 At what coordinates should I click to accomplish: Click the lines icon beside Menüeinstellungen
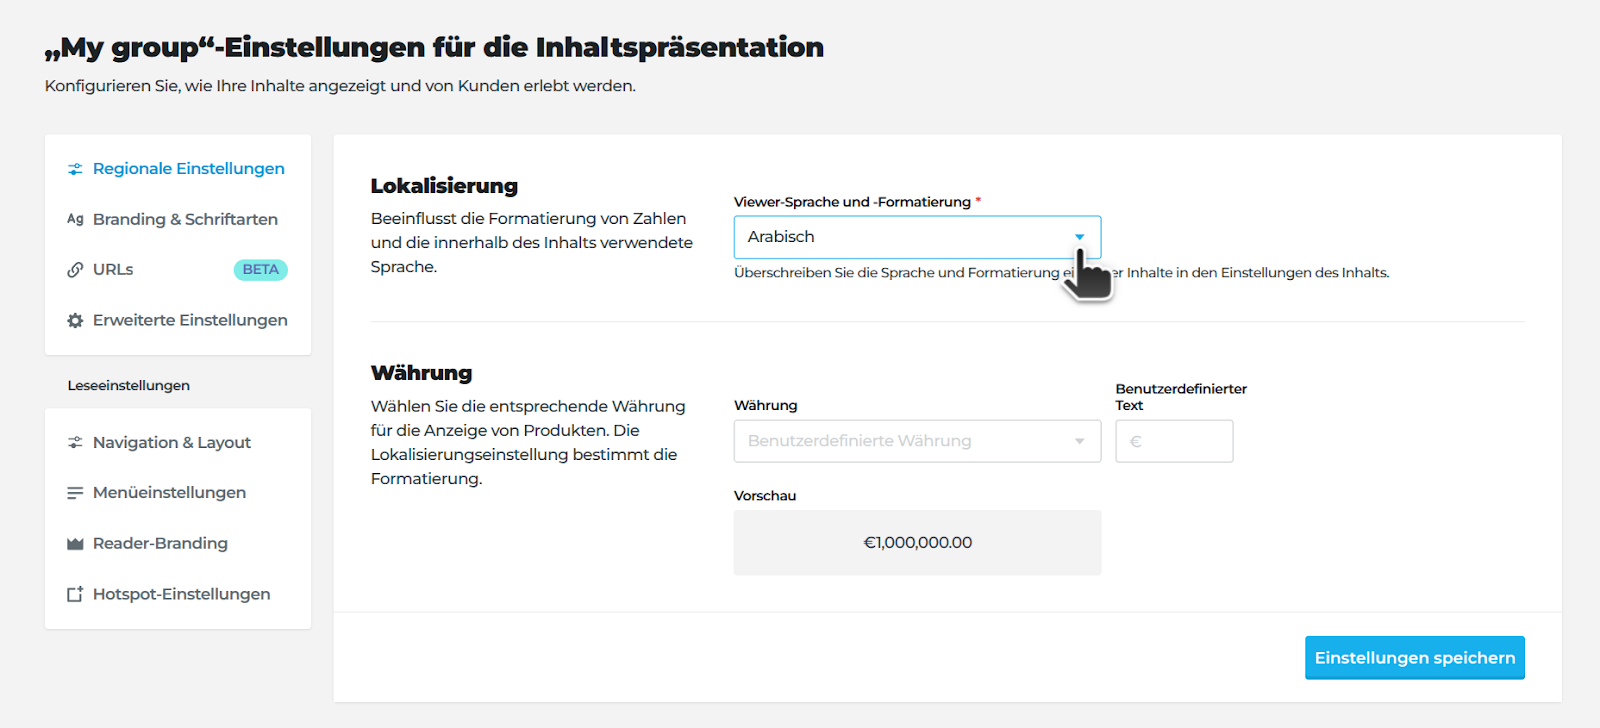click(x=75, y=493)
